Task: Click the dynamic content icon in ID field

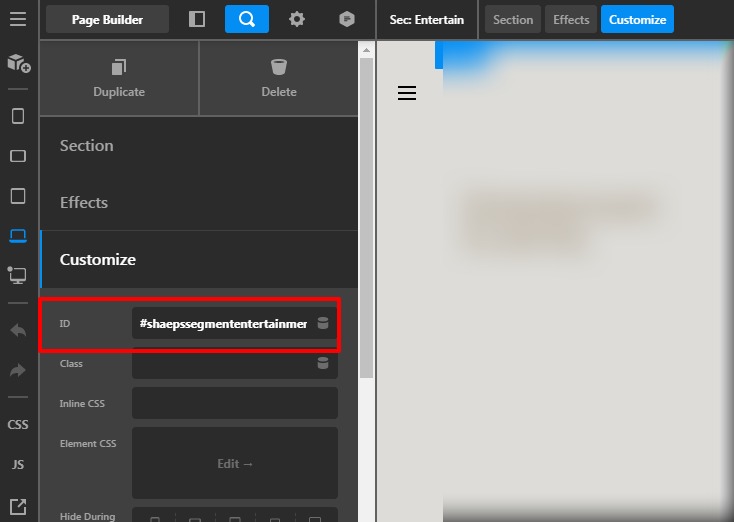Action: 323,323
